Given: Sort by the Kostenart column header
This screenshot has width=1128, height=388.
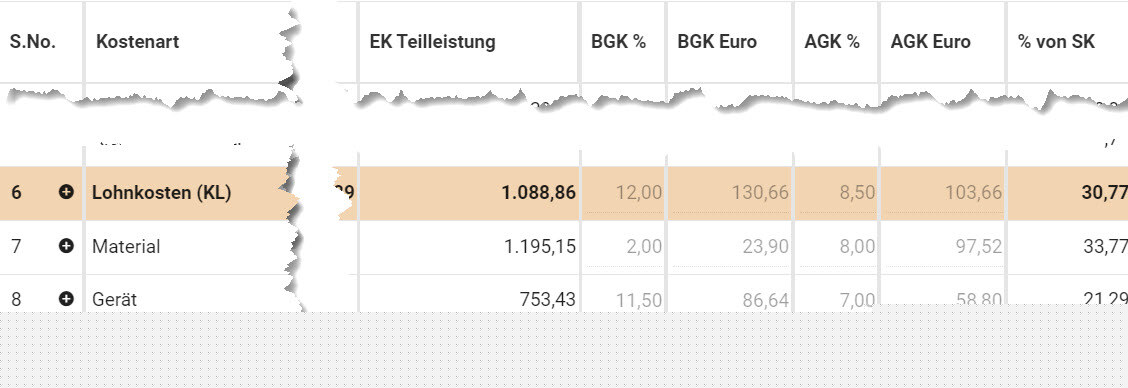Looking at the screenshot, I should (x=137, y=42).
